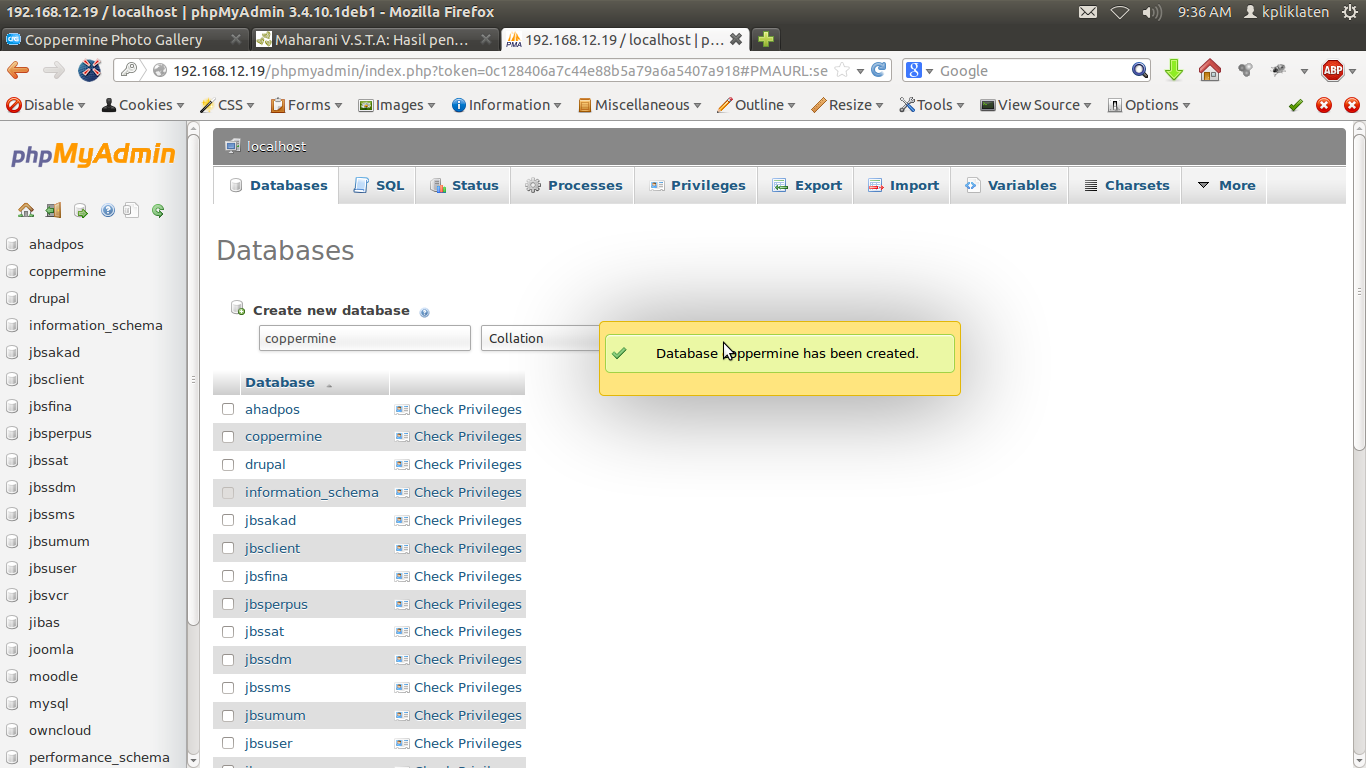Image resolution: width=1366 pixels, height=768 pixels.
Task: Open phpMyAdmin documentation question-mark icon
Action: coord(107,211)
